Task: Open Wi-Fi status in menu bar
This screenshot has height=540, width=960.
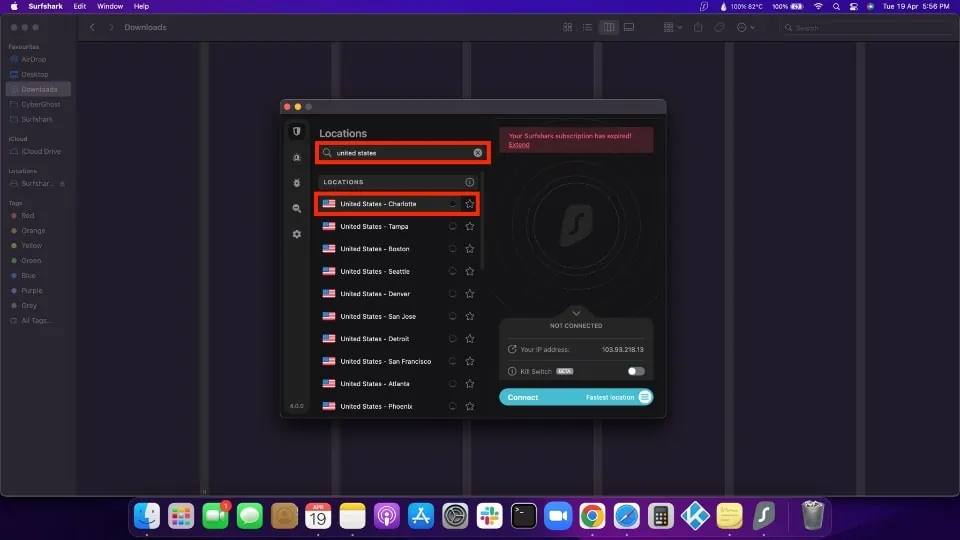Action: point(818,6)
